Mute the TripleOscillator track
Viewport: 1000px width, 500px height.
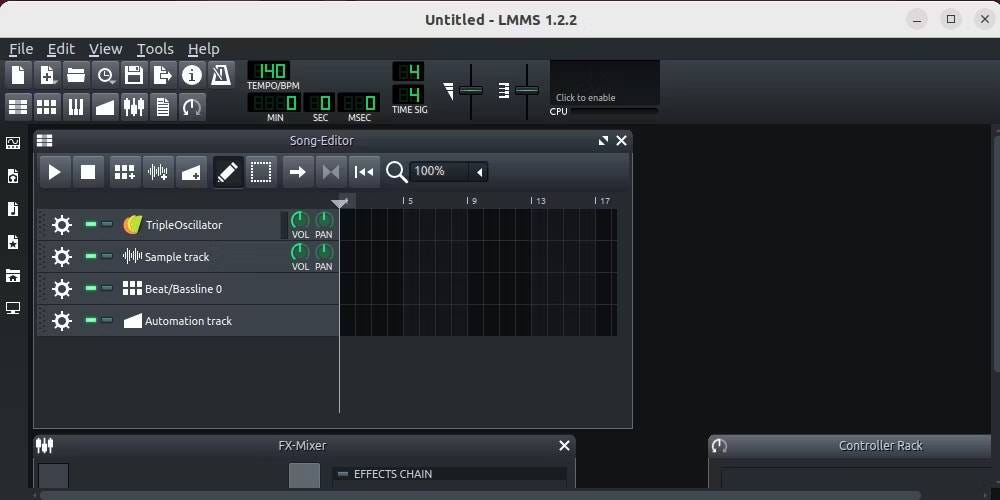pos(91,225)
